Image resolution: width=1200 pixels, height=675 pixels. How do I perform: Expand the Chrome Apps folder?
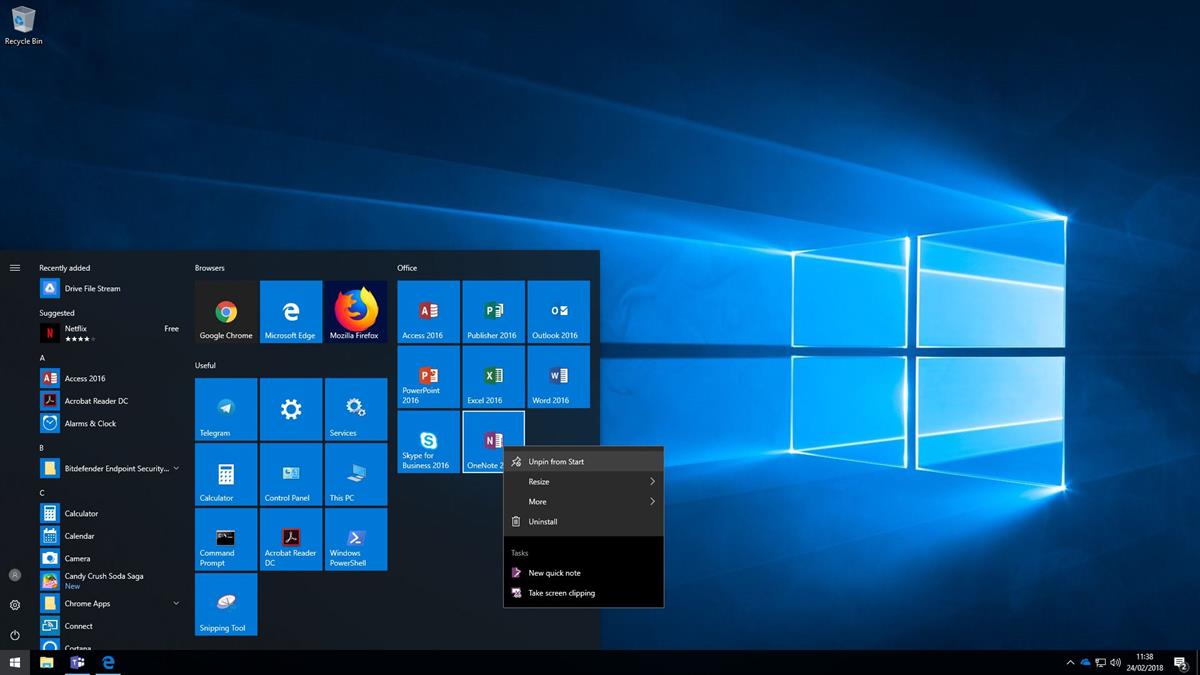click(110, 604)
